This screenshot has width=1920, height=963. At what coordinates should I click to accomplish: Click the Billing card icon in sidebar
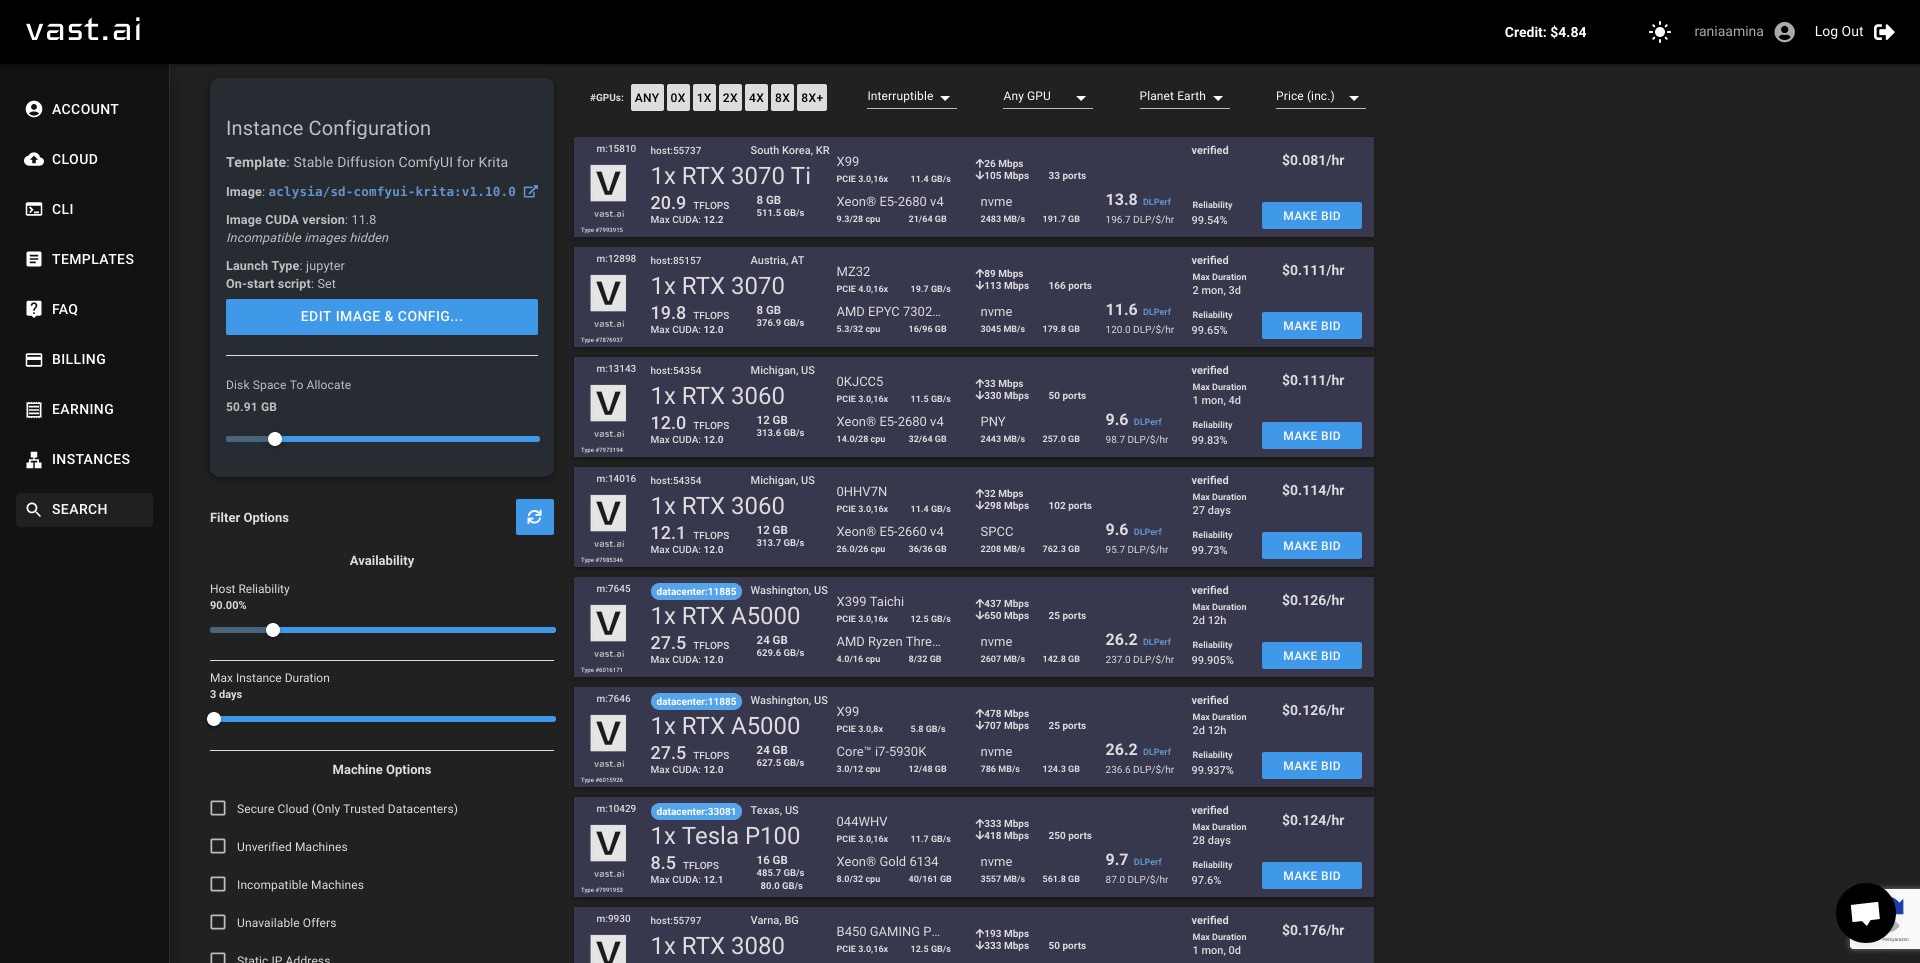click(34, 359)
